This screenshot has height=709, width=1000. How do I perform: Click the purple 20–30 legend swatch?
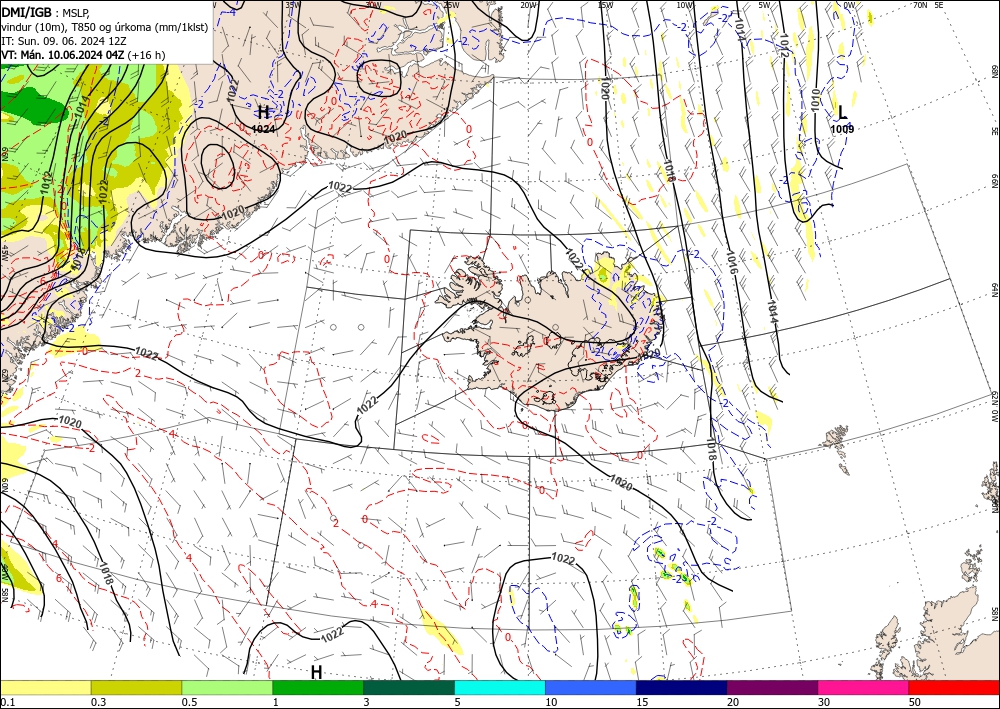point(772,687)
